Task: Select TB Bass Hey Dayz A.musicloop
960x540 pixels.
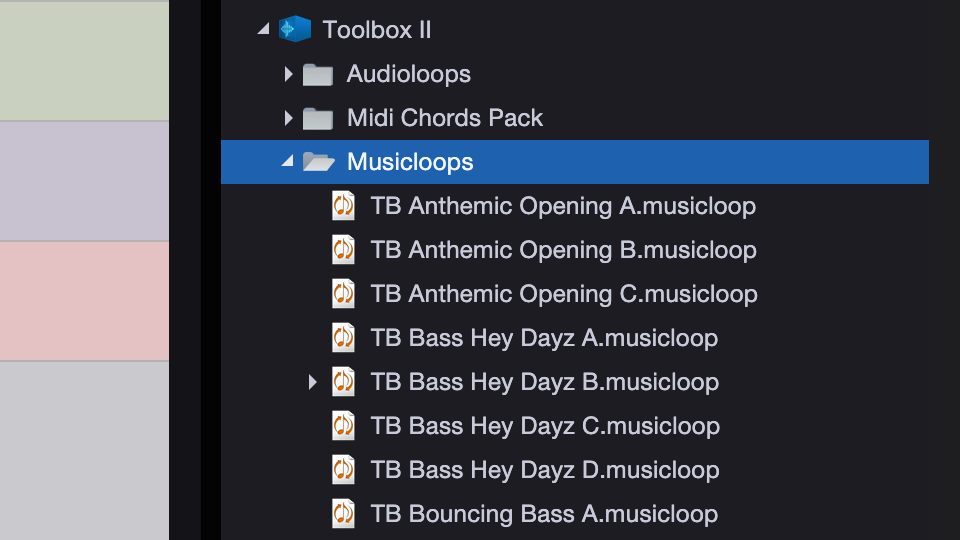Action: point(543,338)
